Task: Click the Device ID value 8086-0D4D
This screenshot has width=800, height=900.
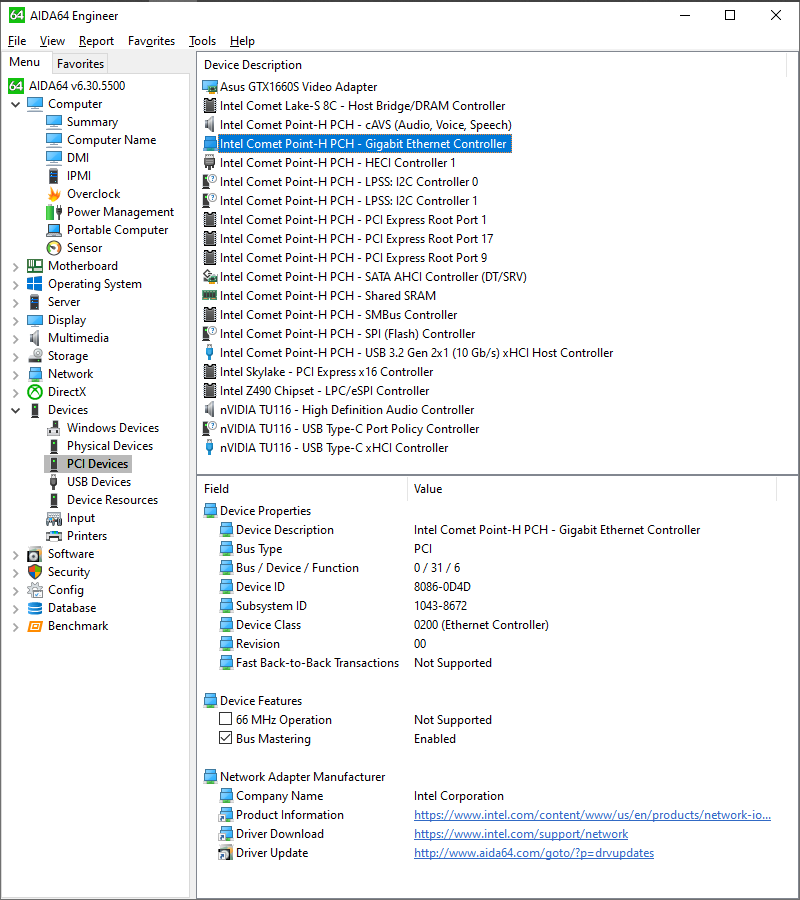Action: pos(442,587)
